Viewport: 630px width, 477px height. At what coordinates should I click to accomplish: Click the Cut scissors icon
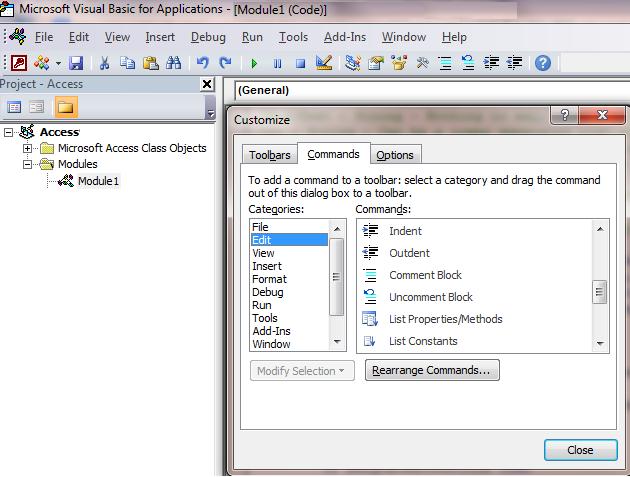104,63
